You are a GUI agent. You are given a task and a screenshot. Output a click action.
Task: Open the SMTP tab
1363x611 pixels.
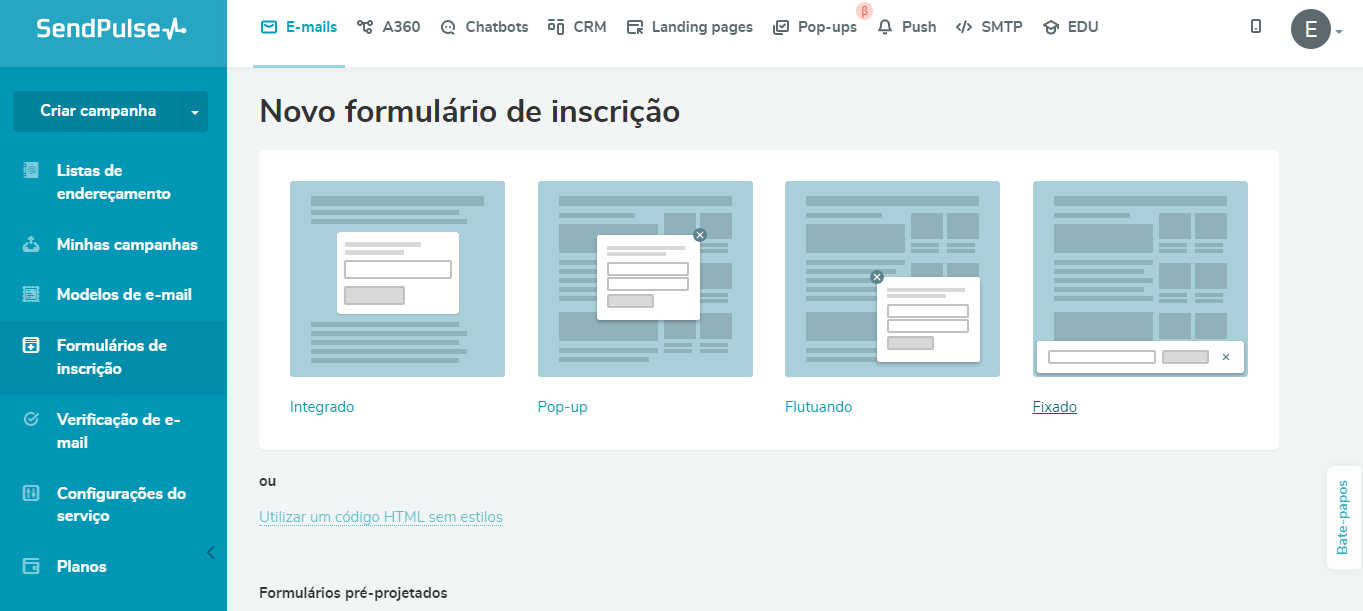(x=990, y=27)
